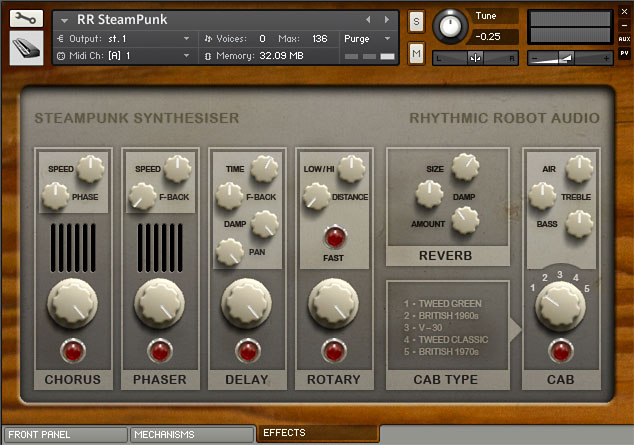Image resolution: width=634 pixels, height=445 pixels.
Task: Mute the instrument with M button
Action: pyautogui.click(x=416, y=53)
